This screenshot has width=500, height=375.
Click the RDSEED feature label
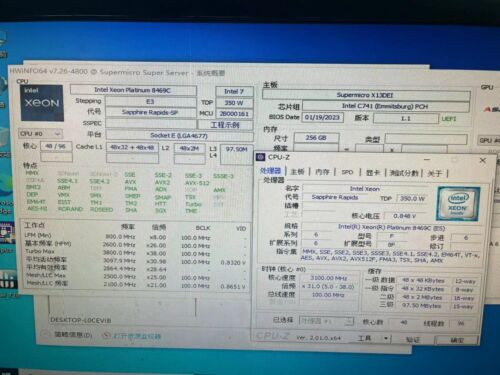[x=102, y=210]
